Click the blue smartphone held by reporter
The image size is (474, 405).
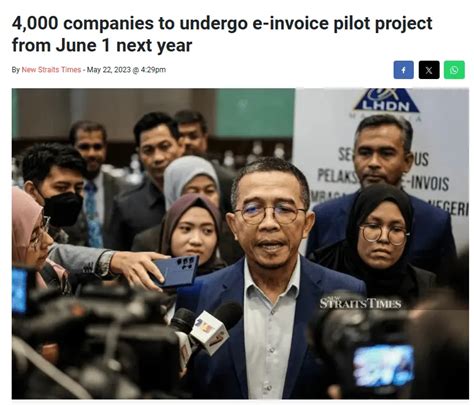pos(177,270)
